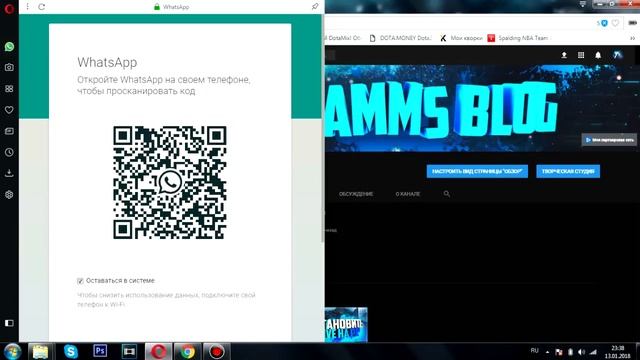Click the YouTube upload arrow icon

tap(564, 55)
